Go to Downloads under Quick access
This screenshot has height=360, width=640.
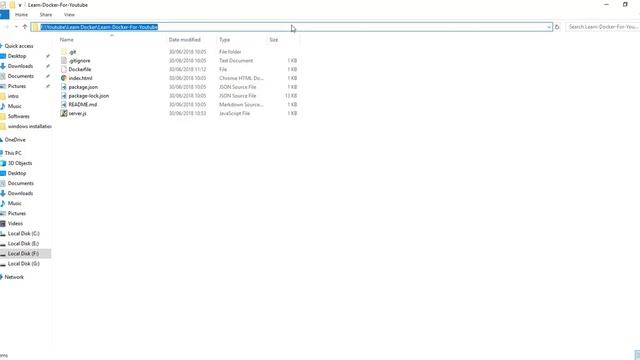click(20, 66)
